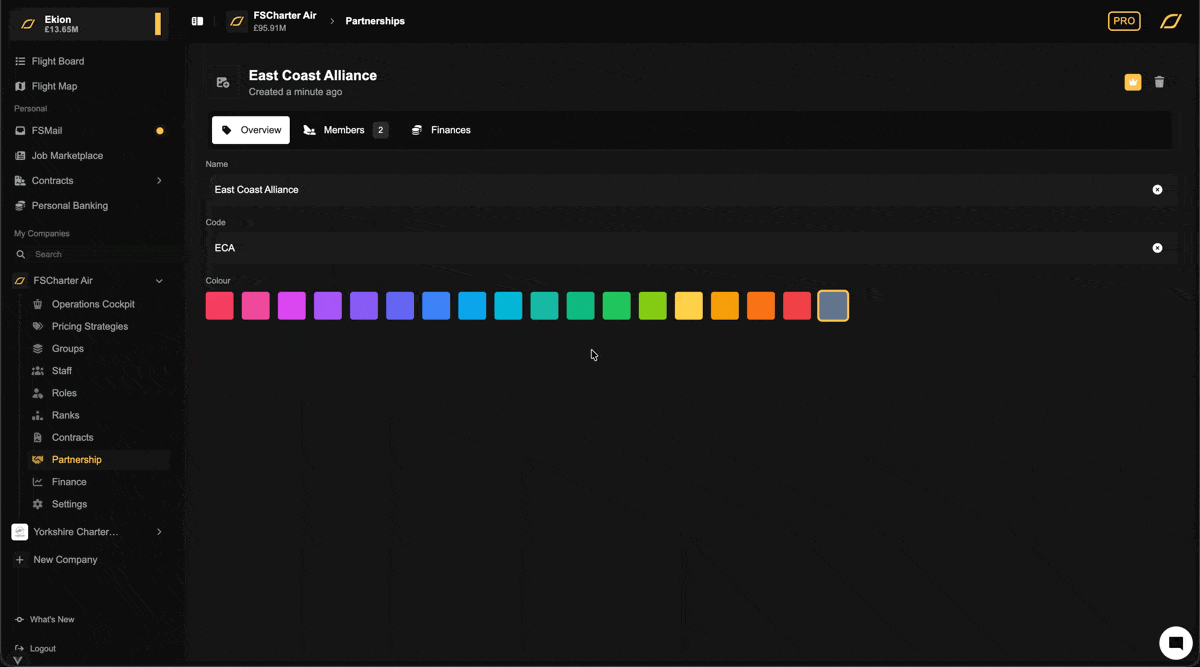Expand the Yorkshire Charter company chevron
1200x667 pixels.
point(159,532)
